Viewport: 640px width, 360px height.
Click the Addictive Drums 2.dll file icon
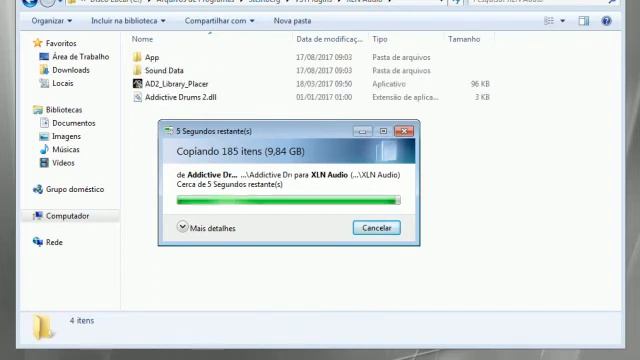click(138, 97)
